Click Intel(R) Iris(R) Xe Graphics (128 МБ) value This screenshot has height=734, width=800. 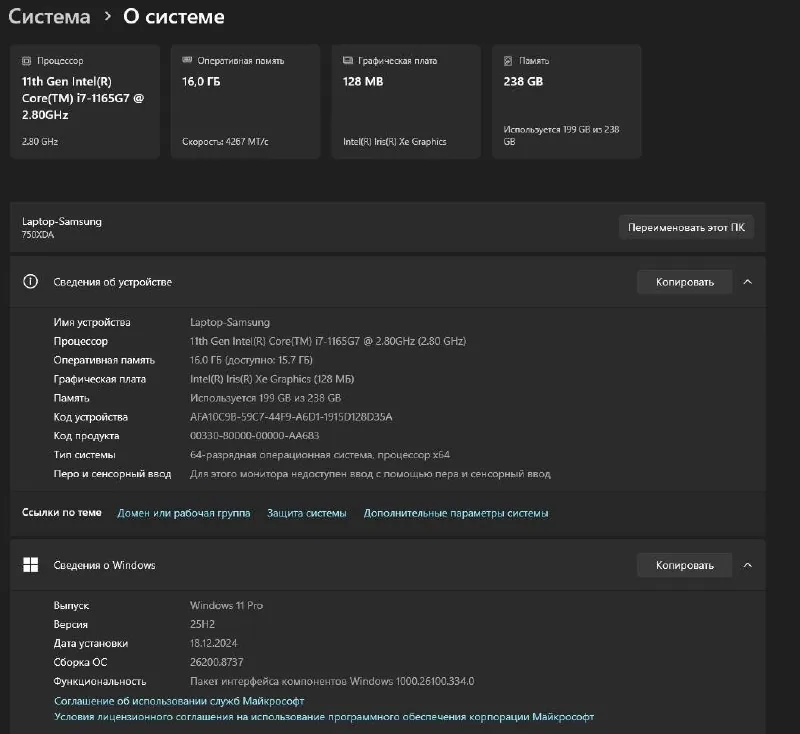point(272,379)
